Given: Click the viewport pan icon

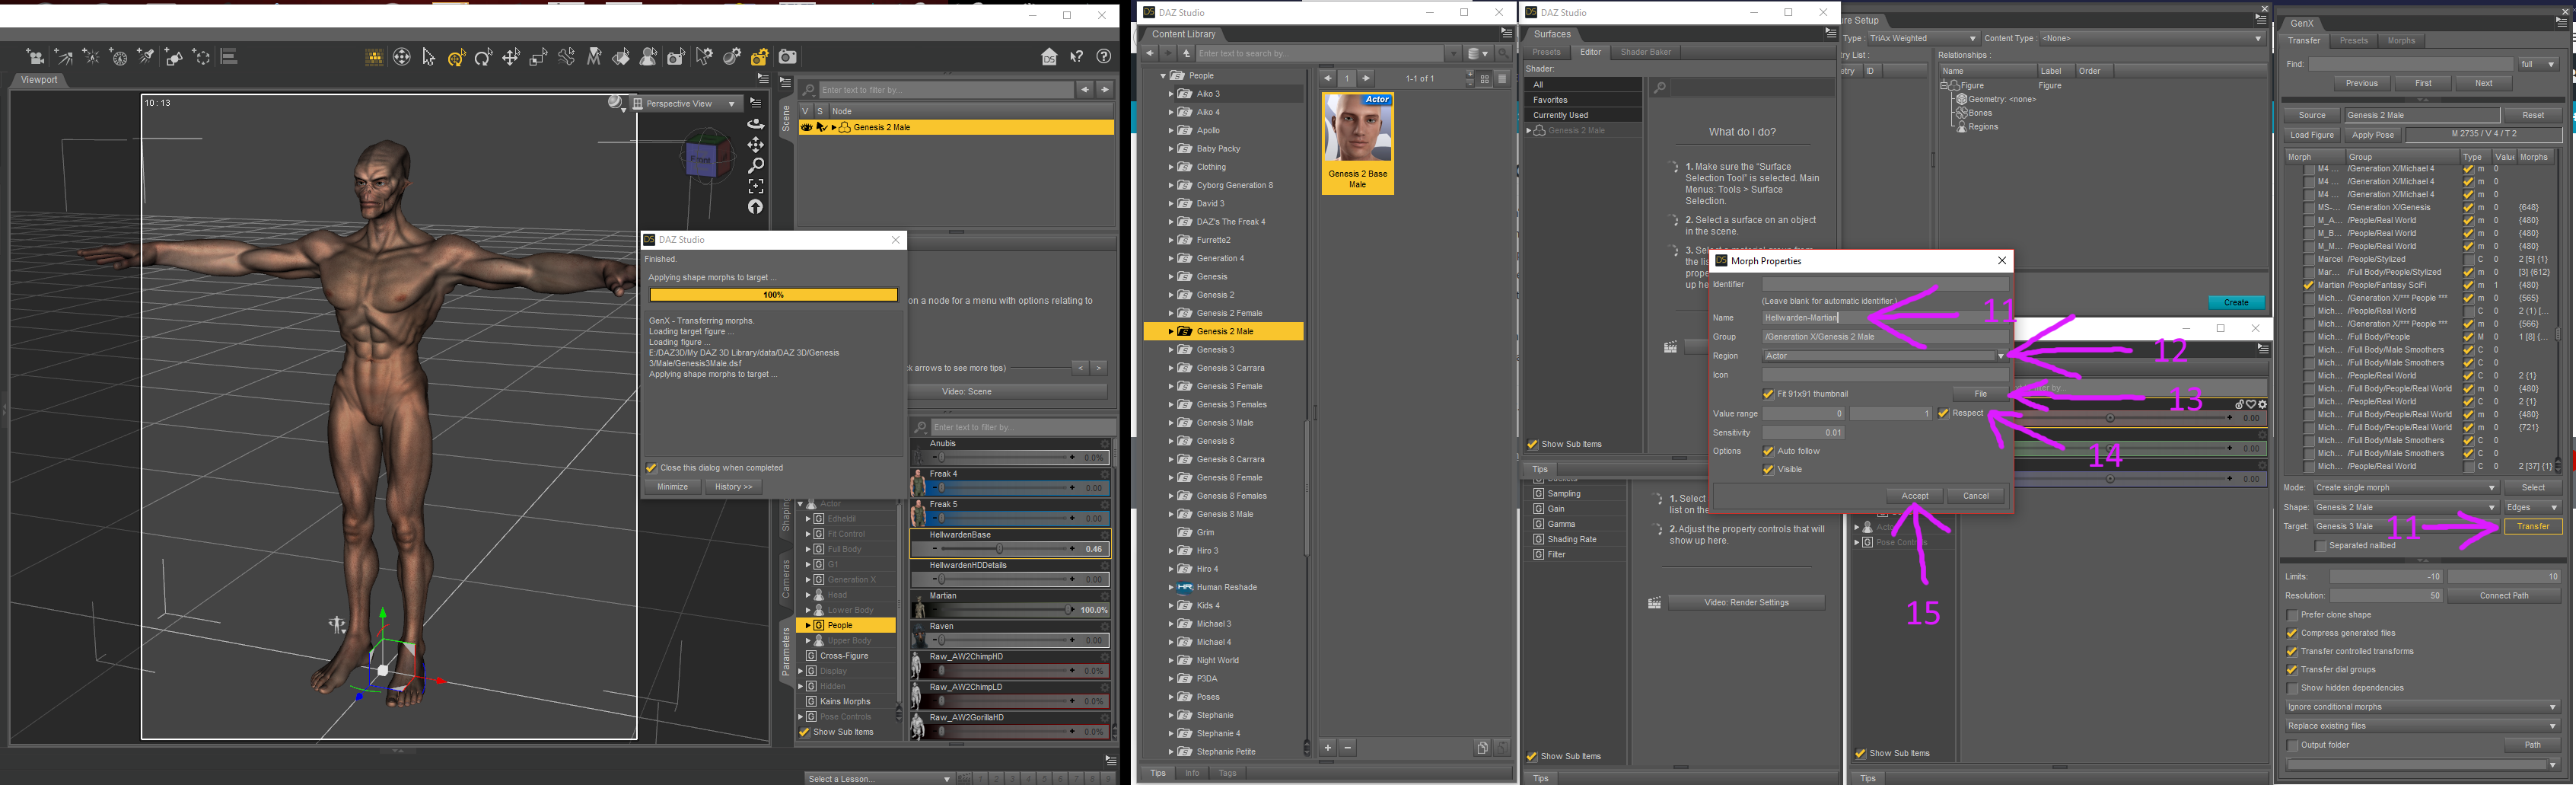Looking at the screenshot, I should 756,145.
